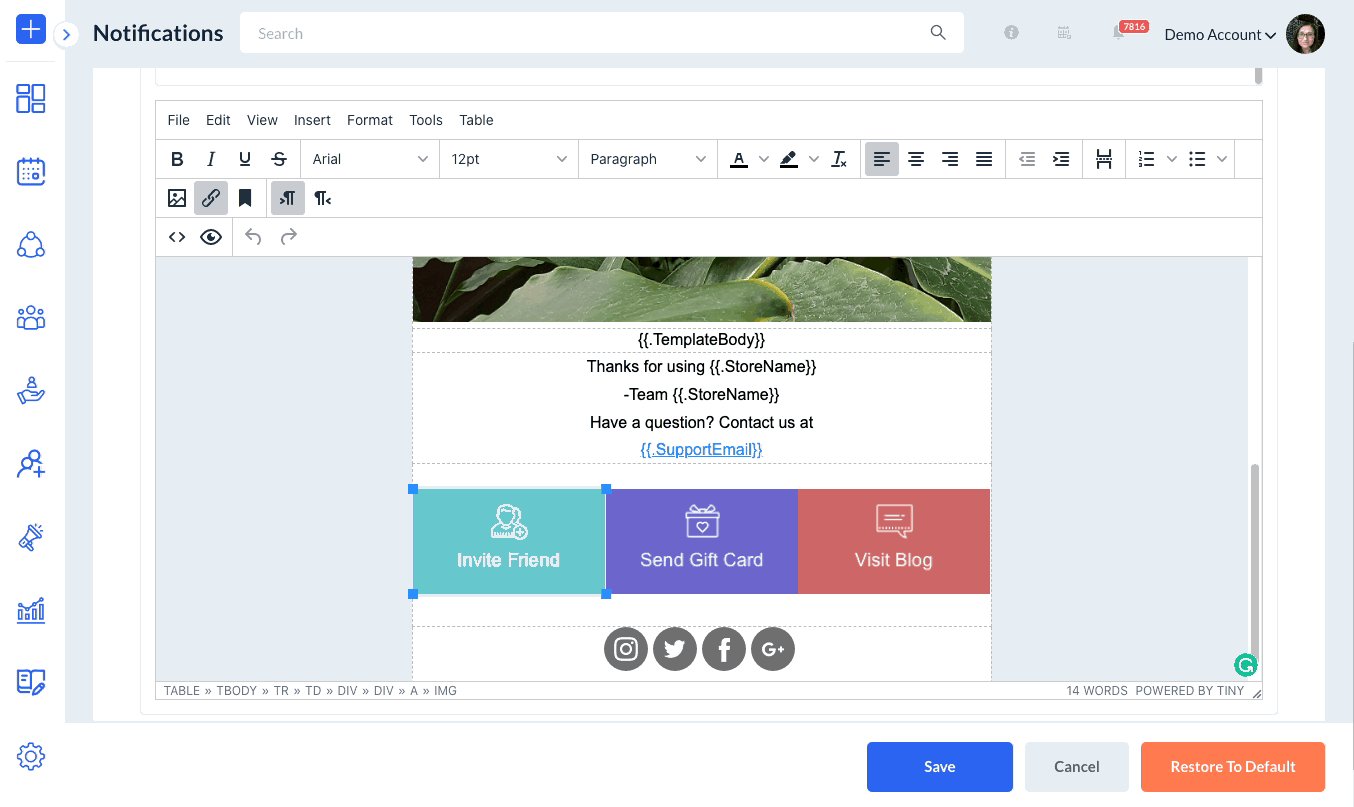This screenshot has height=807, width=1354.
Task: Click the Undo arrow icon
Action: [x=254, y=237]
